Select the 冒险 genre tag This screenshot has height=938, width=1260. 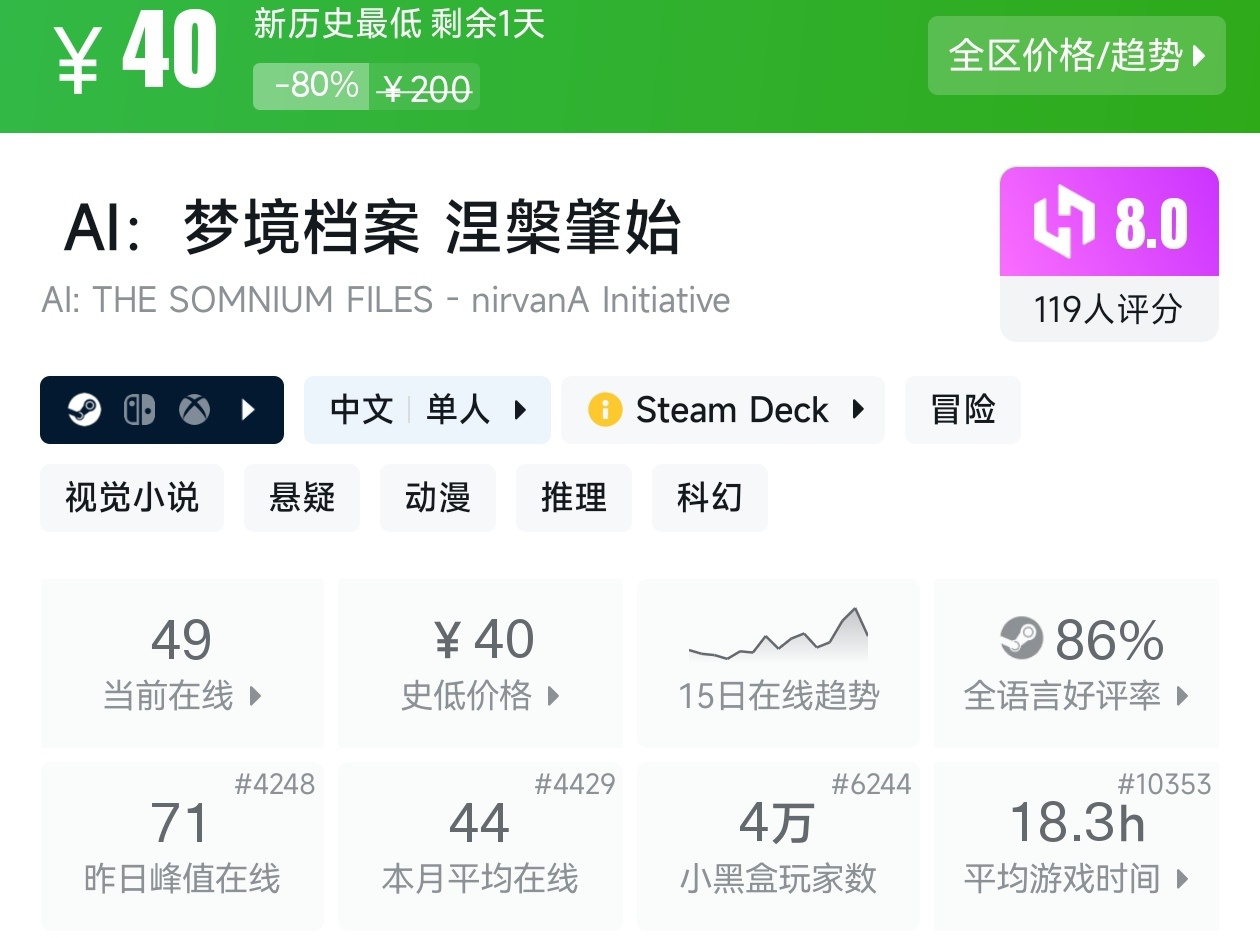[x=962, y=410]
